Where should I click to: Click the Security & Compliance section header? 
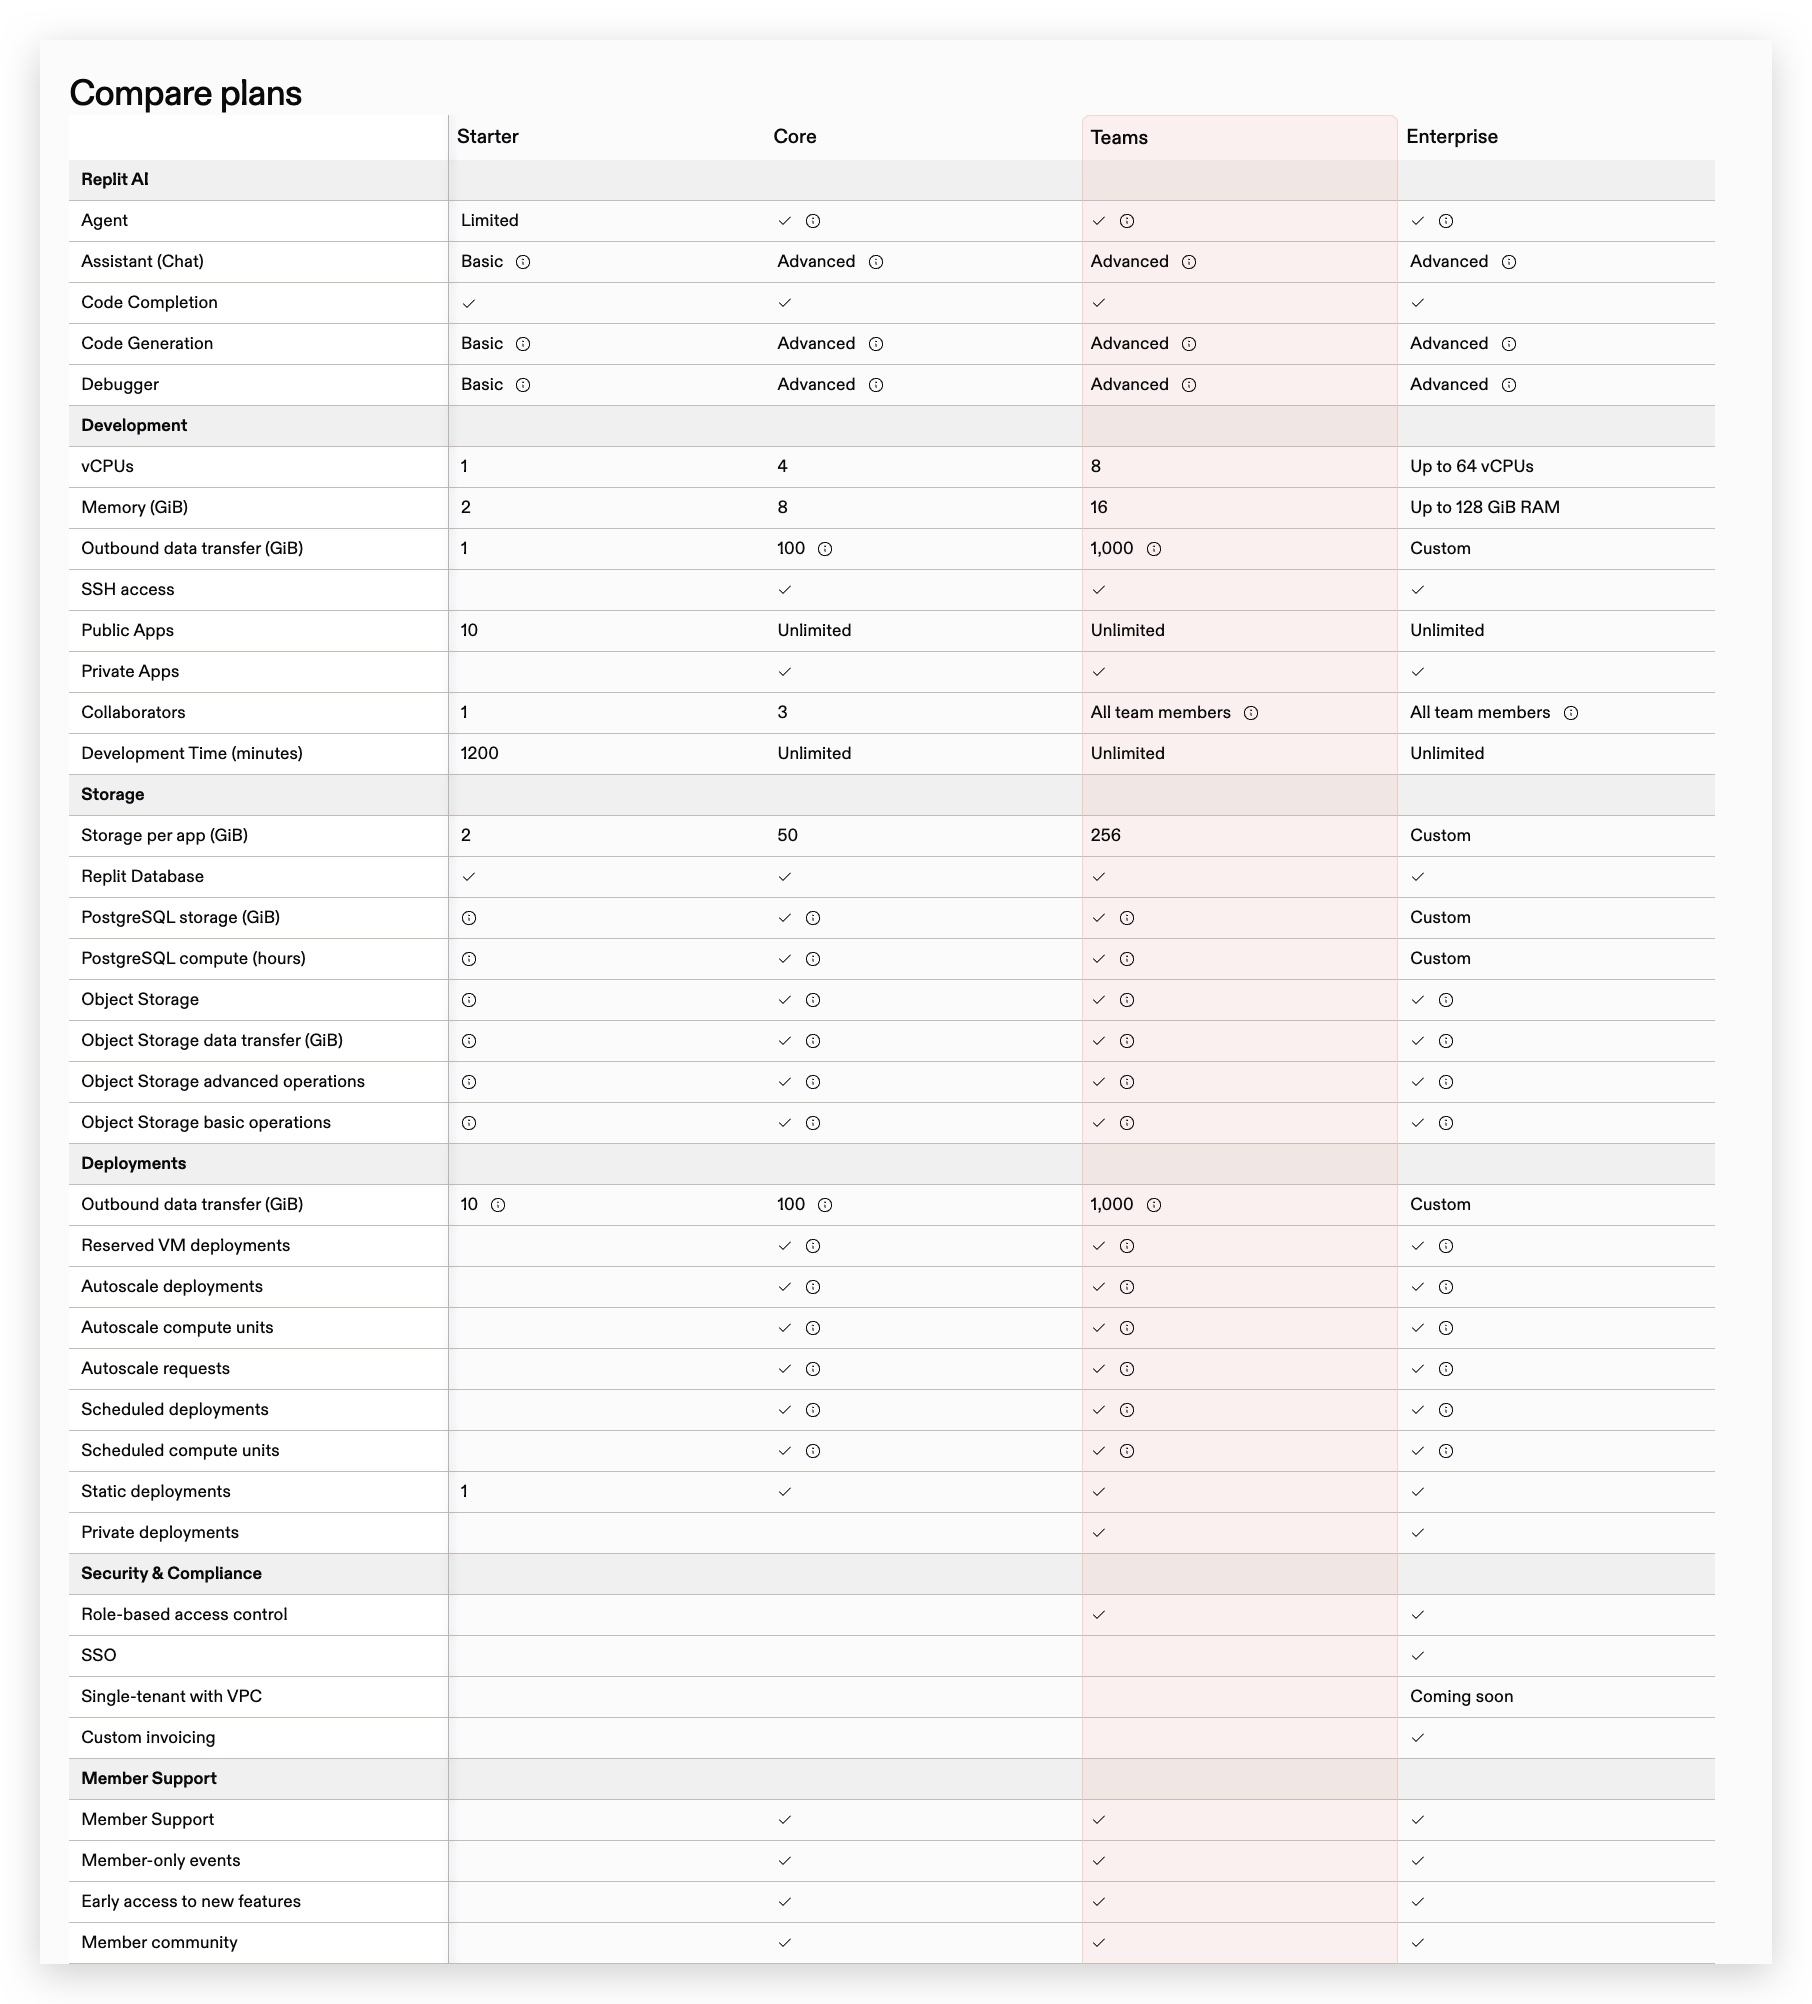pyautogui.click(x=171, y=1573)
